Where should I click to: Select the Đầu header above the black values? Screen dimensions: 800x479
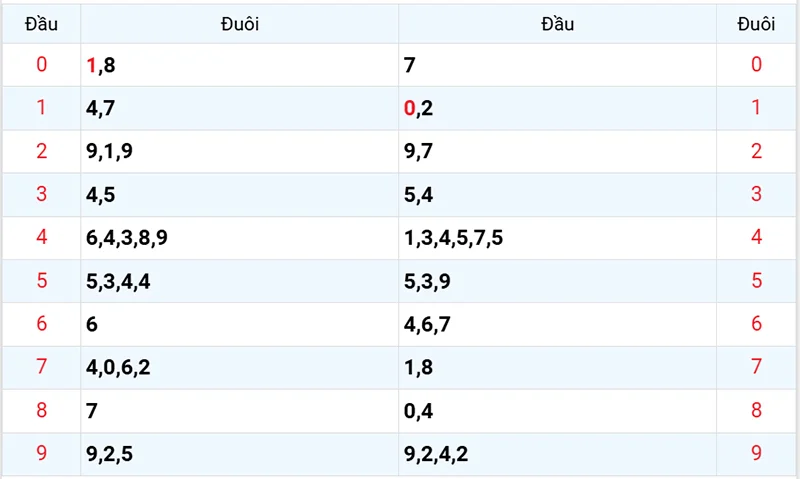[557, 25]
